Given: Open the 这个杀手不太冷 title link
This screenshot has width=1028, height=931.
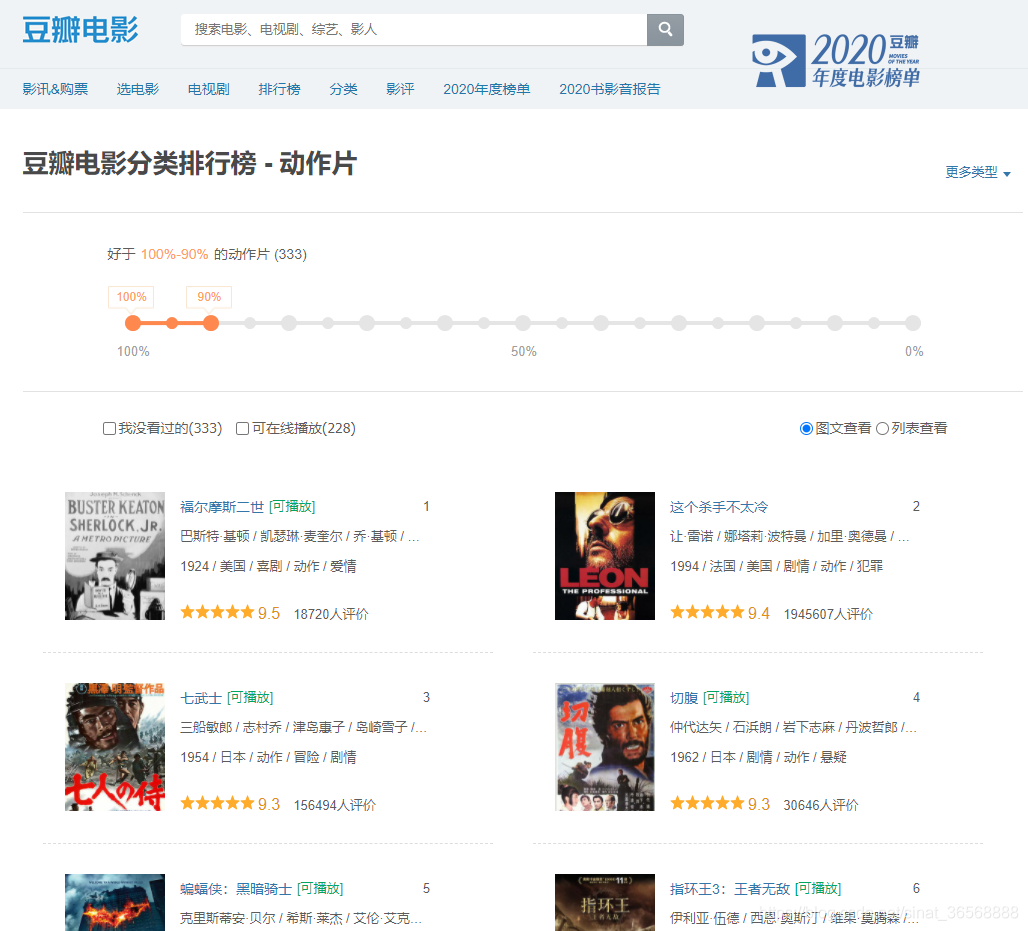Looking at the screenshot, I should 719,507.
